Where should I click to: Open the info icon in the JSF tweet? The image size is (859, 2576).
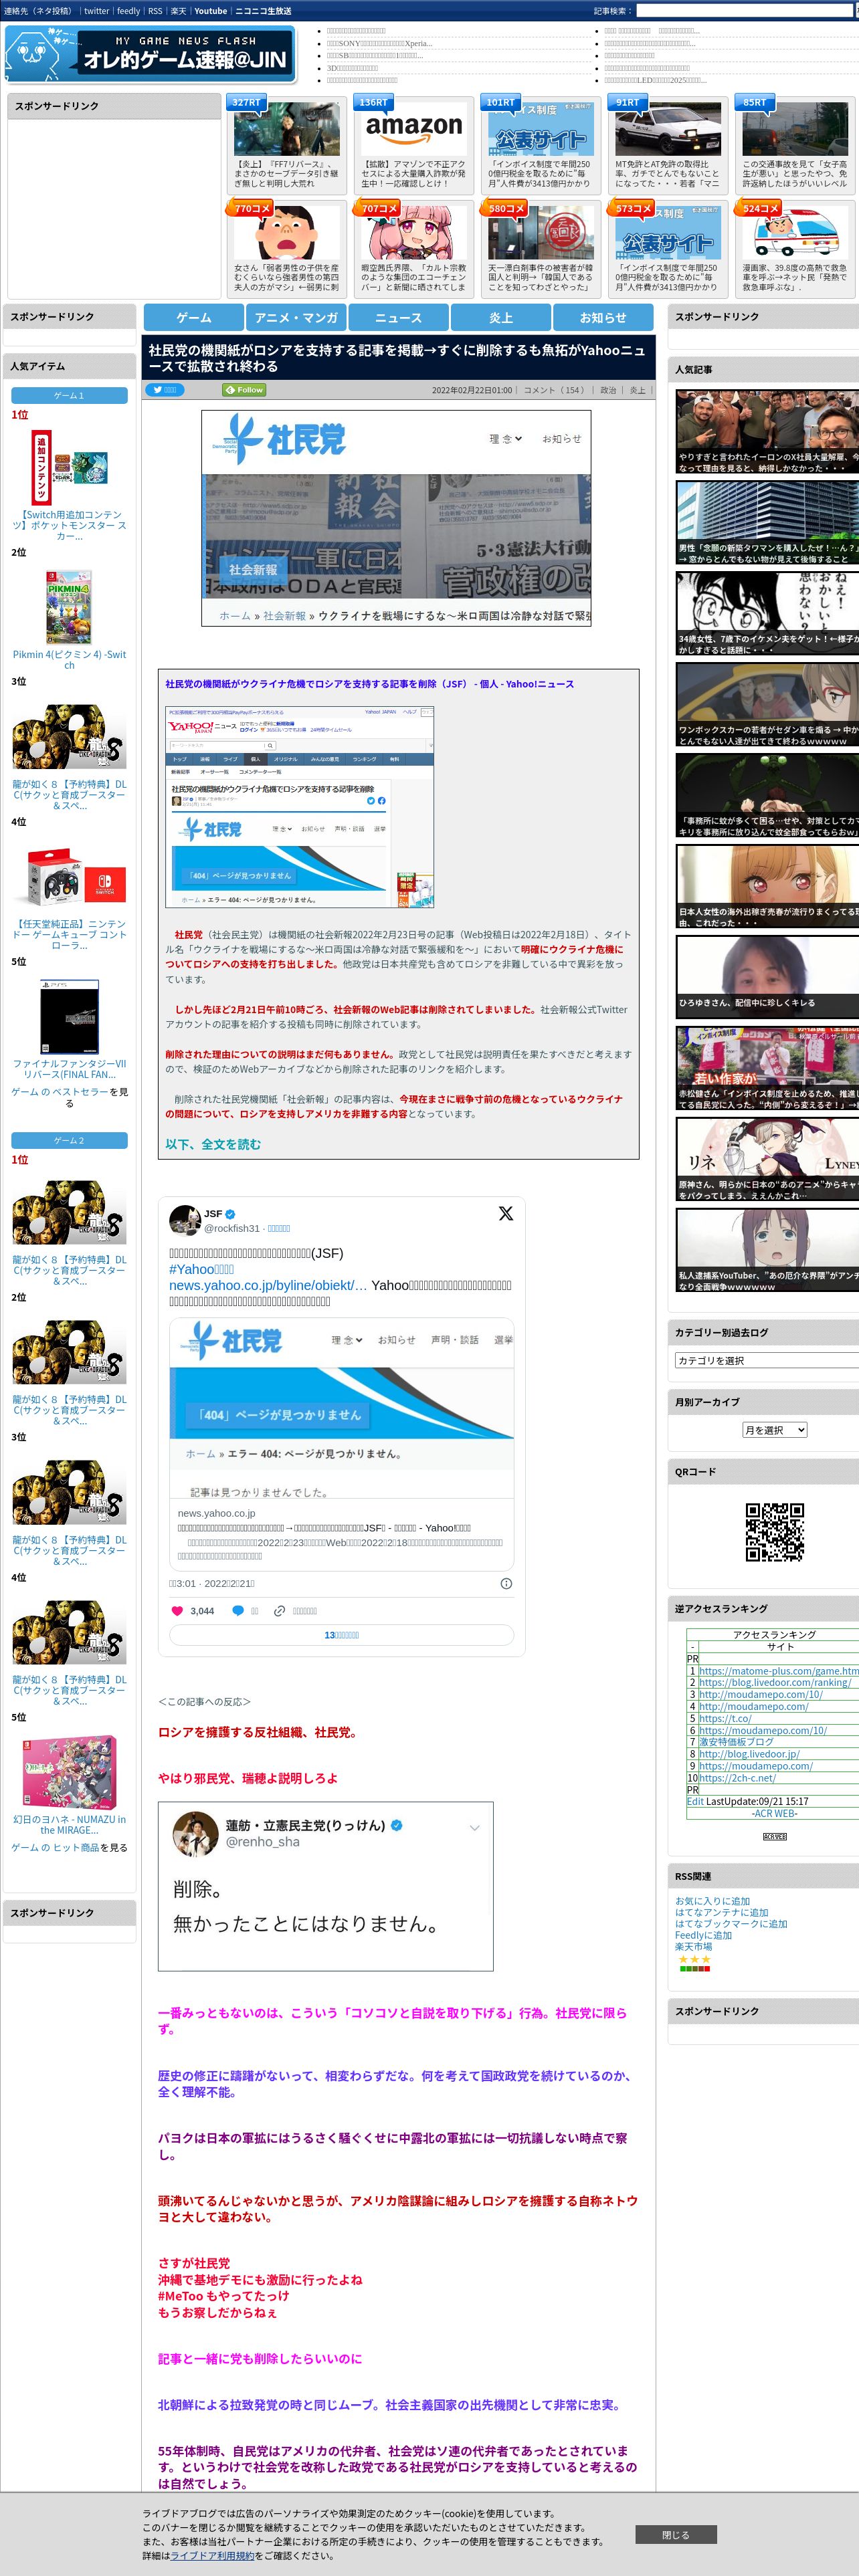tap(506, 1583)
